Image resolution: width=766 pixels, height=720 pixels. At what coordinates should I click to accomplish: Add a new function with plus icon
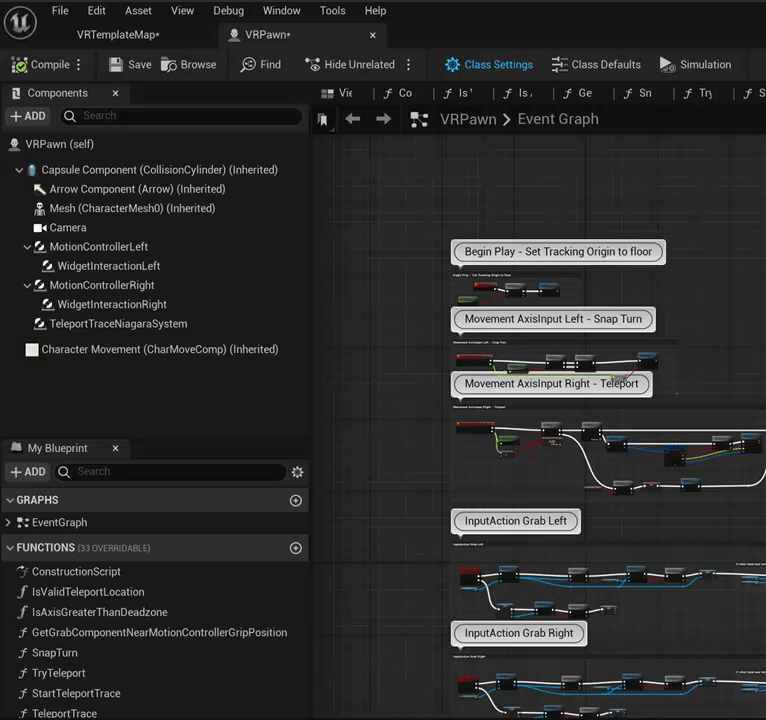296,548
